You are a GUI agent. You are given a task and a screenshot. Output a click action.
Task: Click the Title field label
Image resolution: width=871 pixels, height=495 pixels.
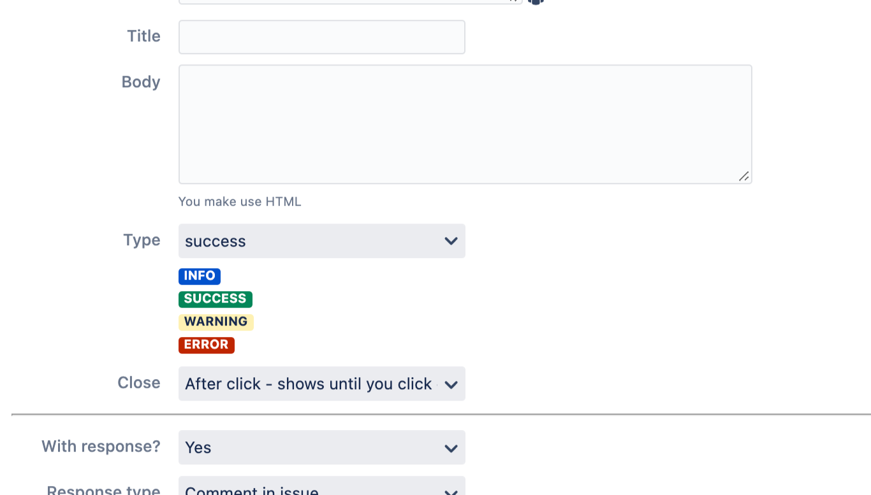pyautogui.click(x=143, y=36)
